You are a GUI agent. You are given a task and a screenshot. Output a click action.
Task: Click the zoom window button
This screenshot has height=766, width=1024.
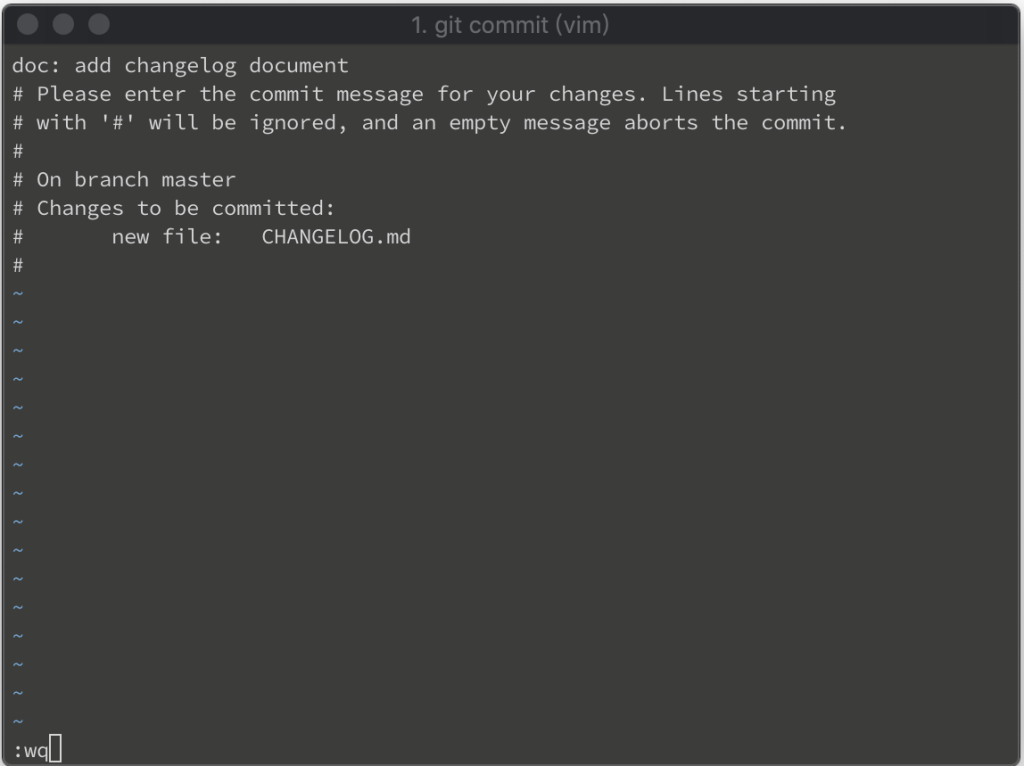[99, 24]
